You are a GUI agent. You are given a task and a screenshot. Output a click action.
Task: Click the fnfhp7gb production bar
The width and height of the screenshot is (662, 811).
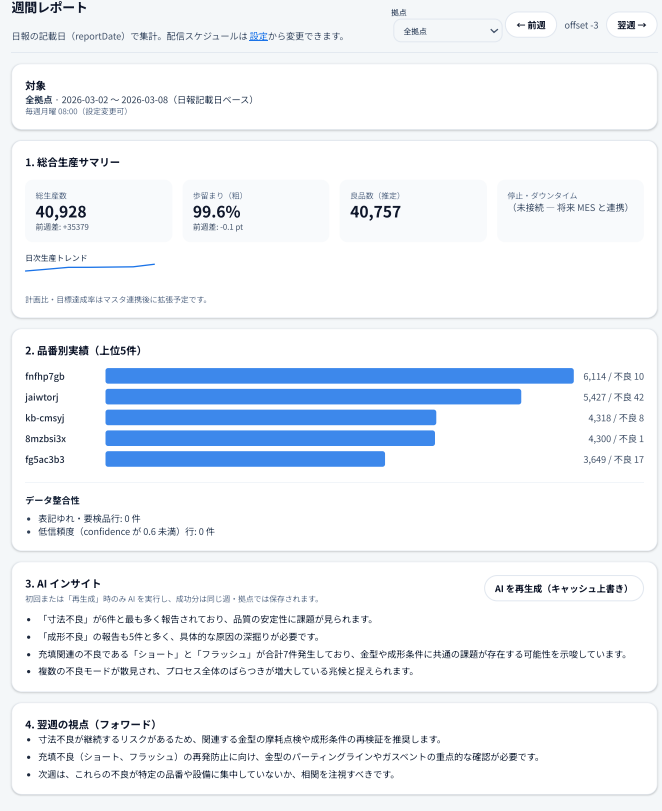pos(339,376)
